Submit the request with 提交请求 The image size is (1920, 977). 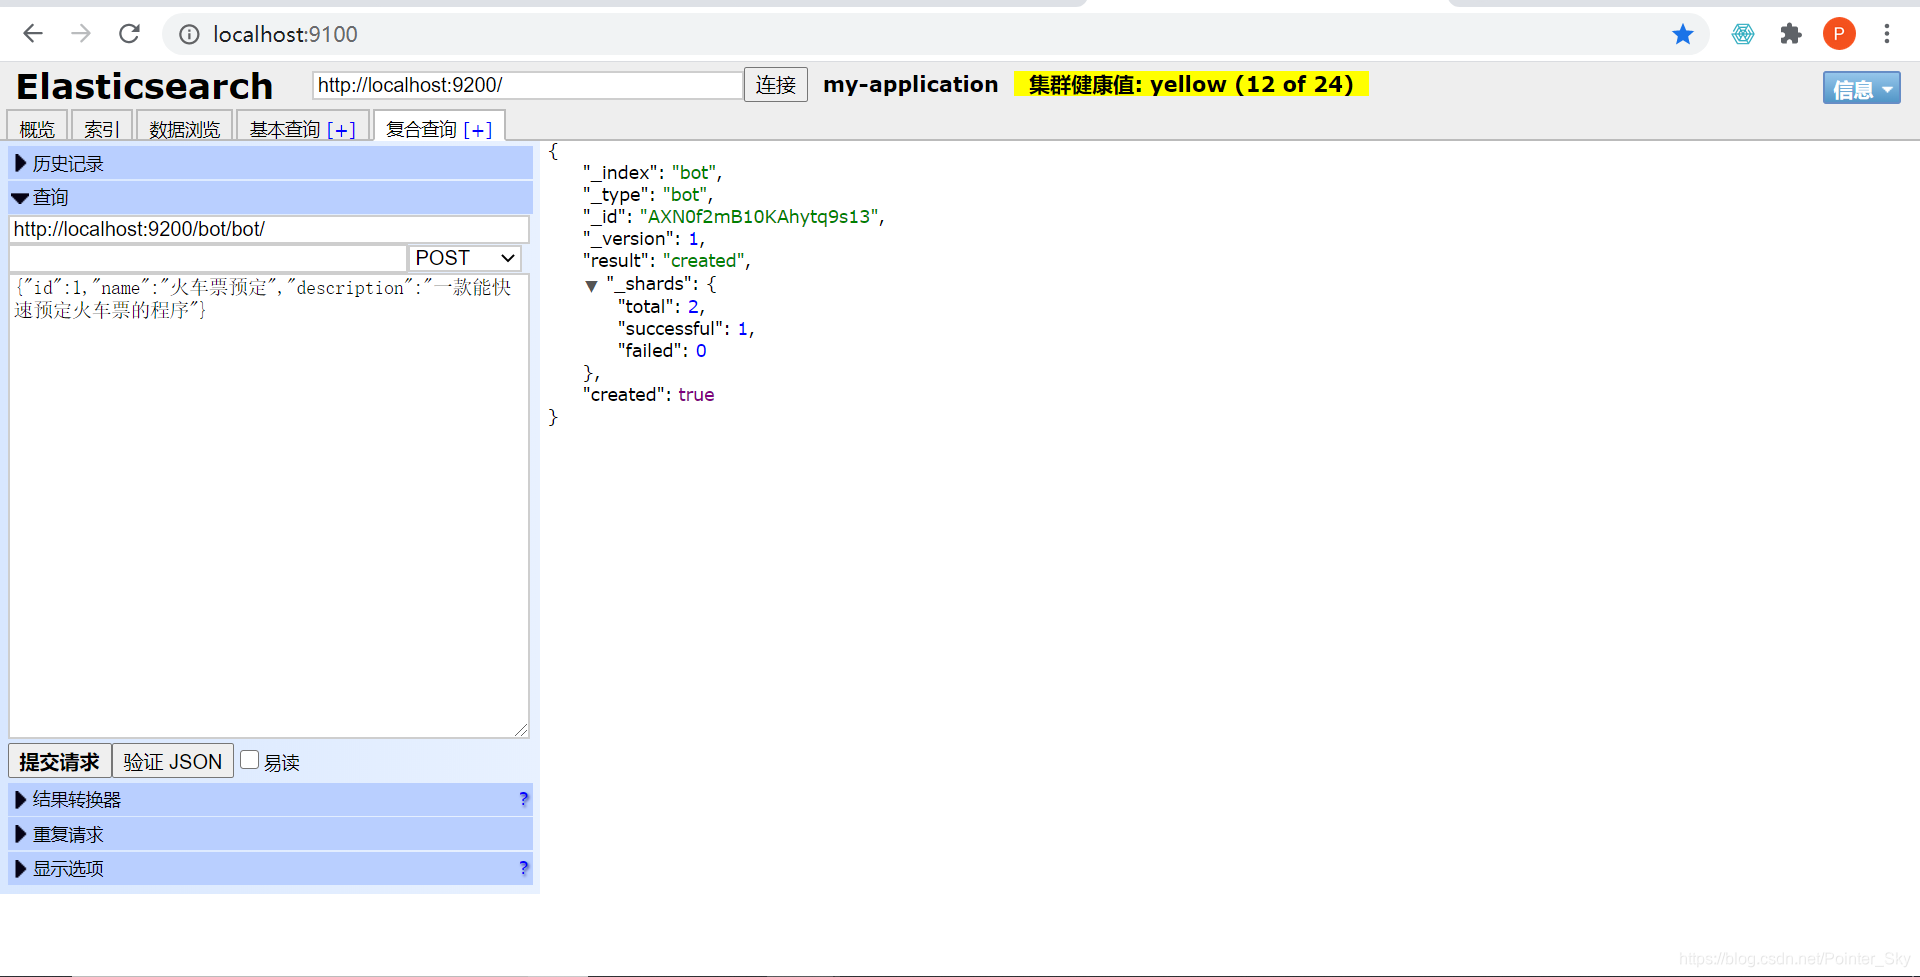(60, 761)
